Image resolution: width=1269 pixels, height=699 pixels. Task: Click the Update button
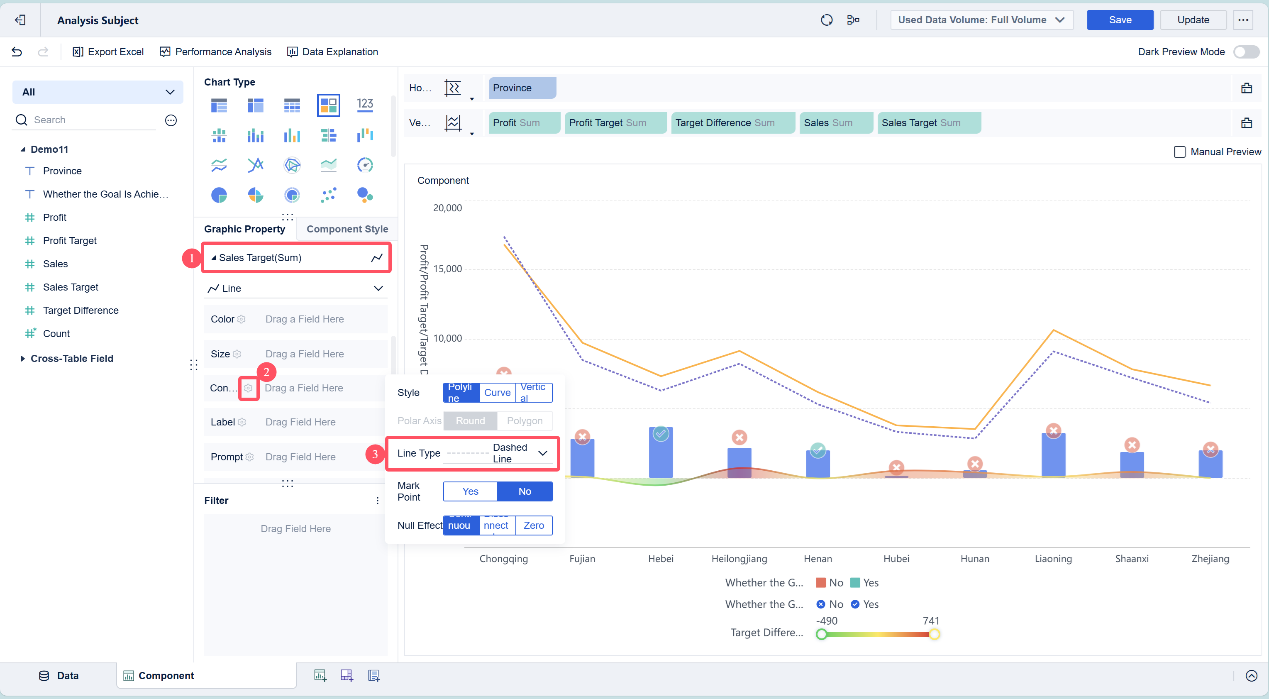pos(1193,20)
